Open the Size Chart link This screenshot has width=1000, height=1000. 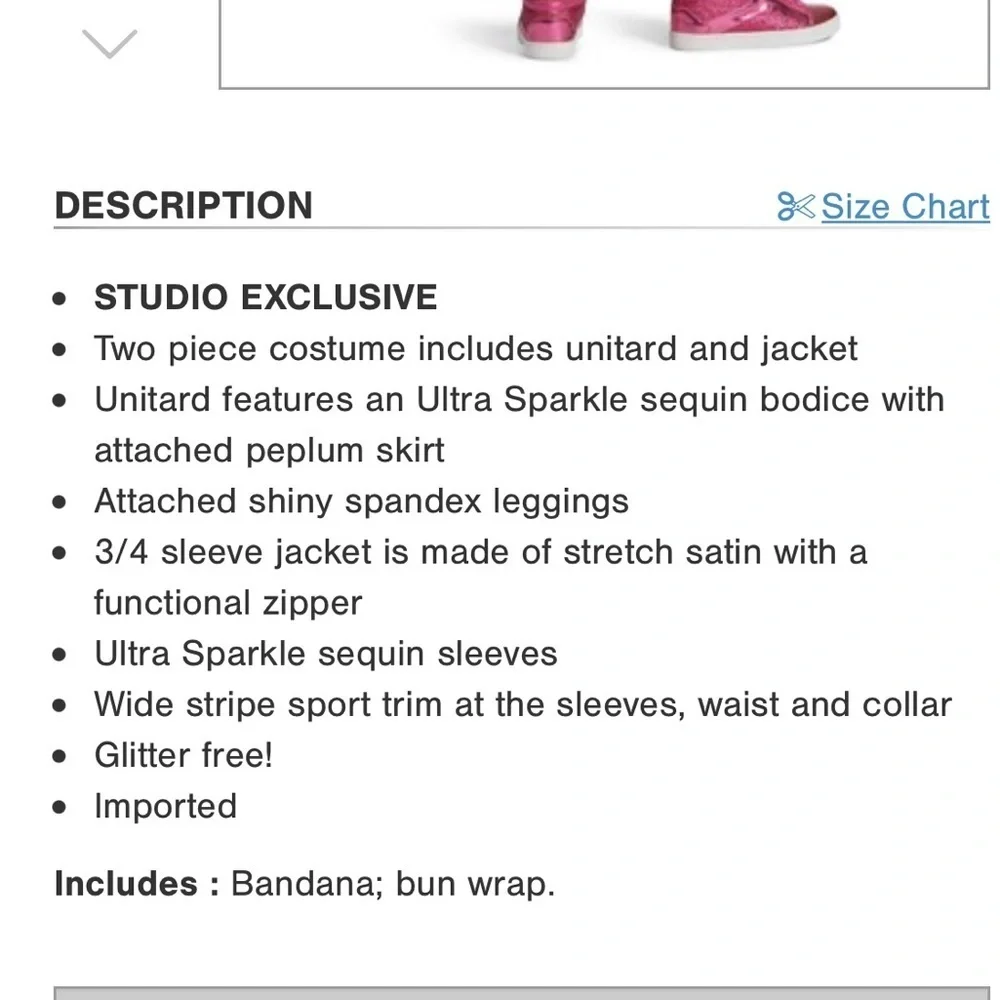905,207
